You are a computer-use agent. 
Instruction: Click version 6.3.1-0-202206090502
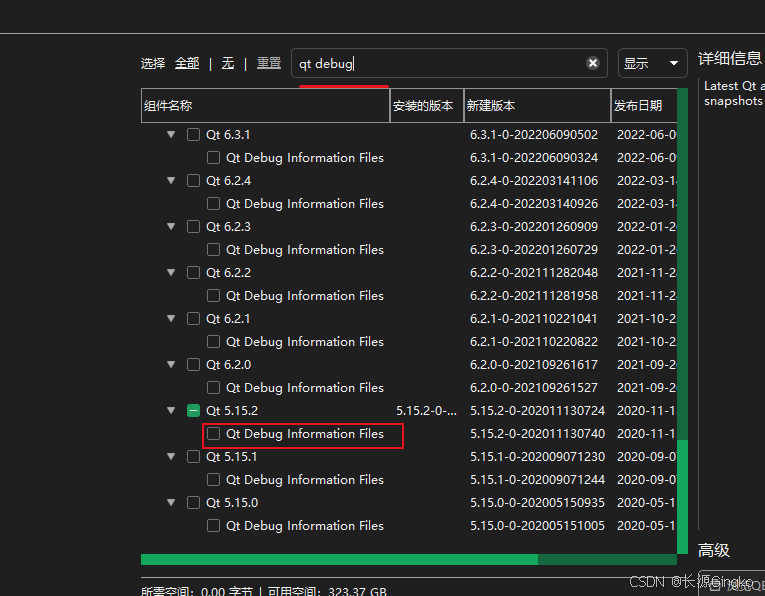pos(534,135)
